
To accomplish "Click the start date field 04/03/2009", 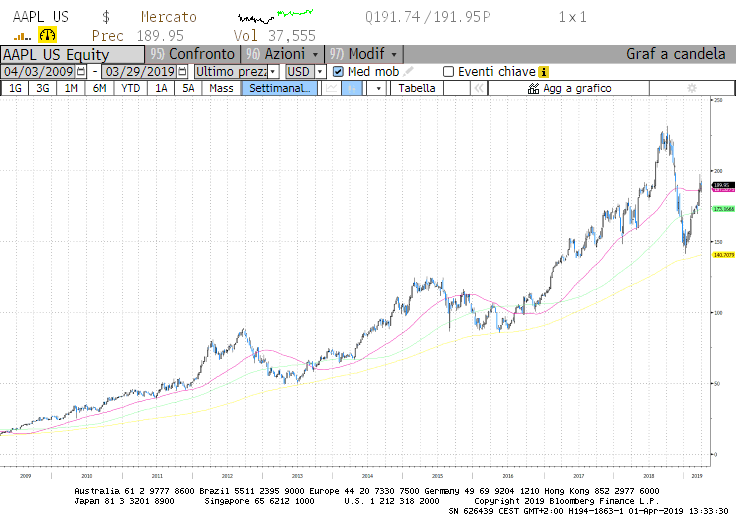I will 44,72.
